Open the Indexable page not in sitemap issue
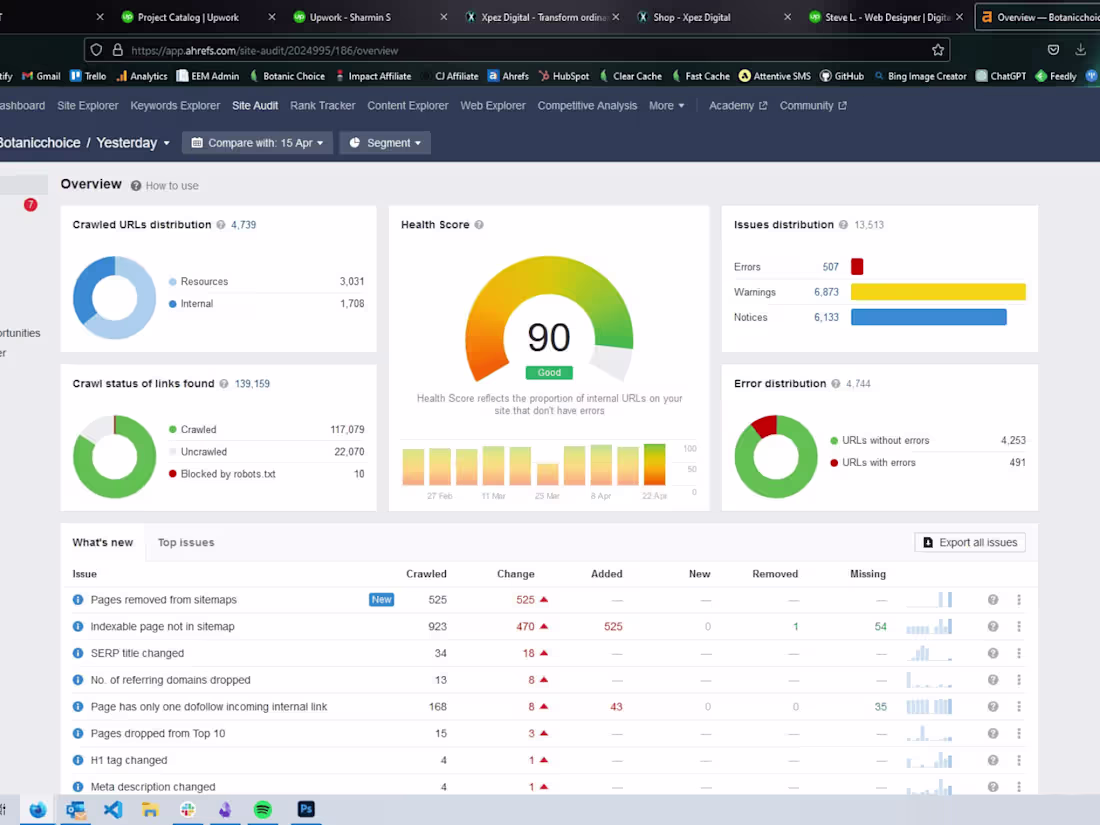 coord(162,627)
